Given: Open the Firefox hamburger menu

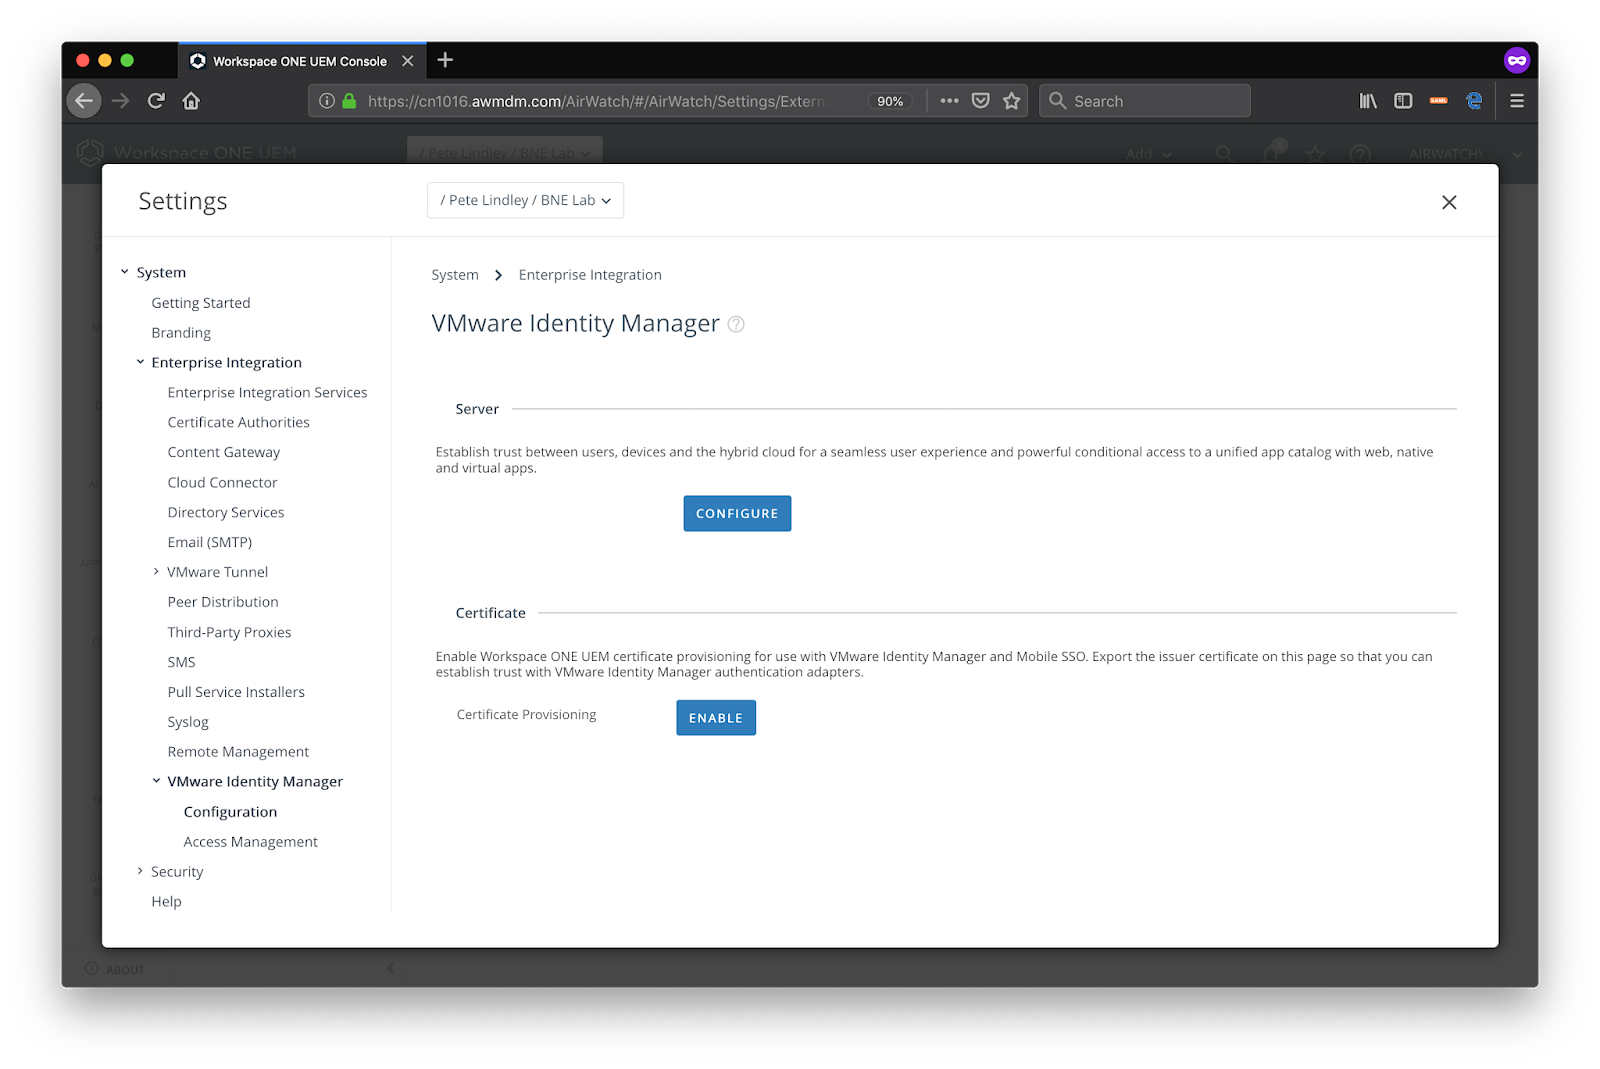Looking at the screenshot, I should (1517, 101).
